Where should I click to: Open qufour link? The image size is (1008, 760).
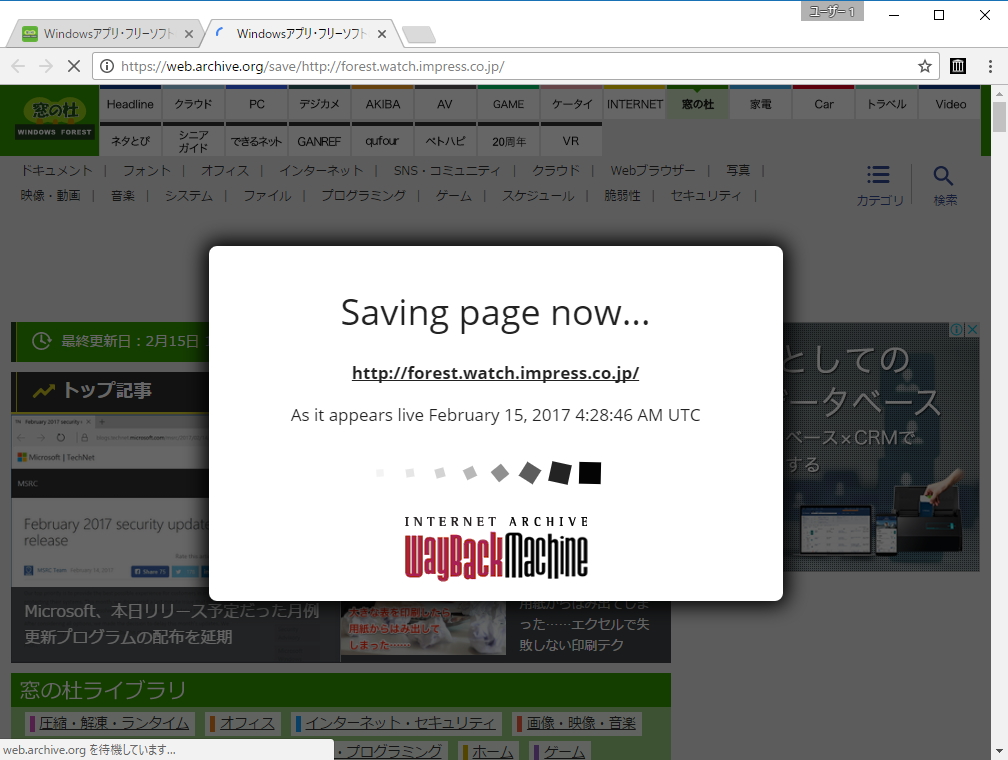pyautogui.click(x=382, y=141)
